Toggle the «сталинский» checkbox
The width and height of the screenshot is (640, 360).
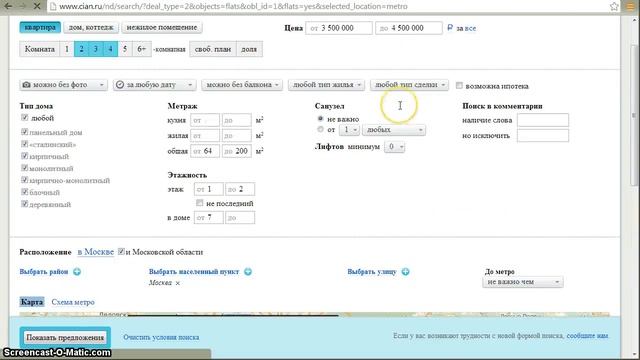tap(24, 144)
